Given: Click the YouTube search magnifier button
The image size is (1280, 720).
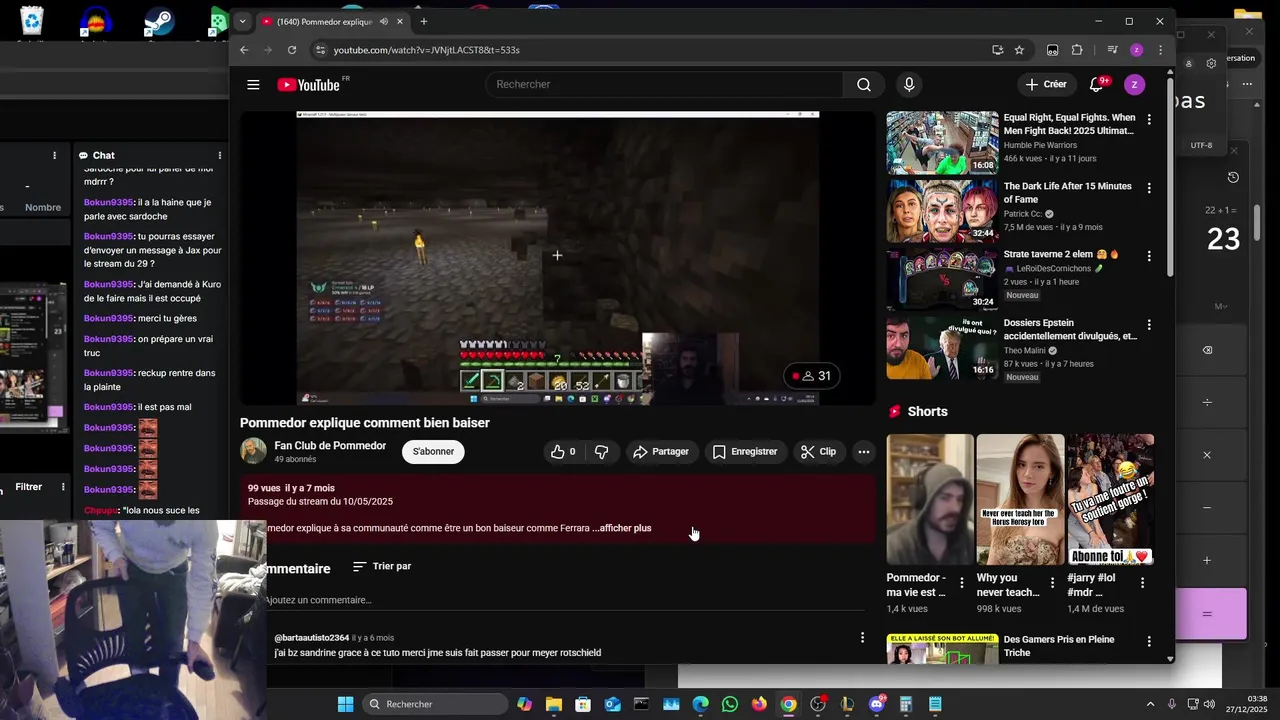Looking at the screenshot, I should [x=864, y=85].
